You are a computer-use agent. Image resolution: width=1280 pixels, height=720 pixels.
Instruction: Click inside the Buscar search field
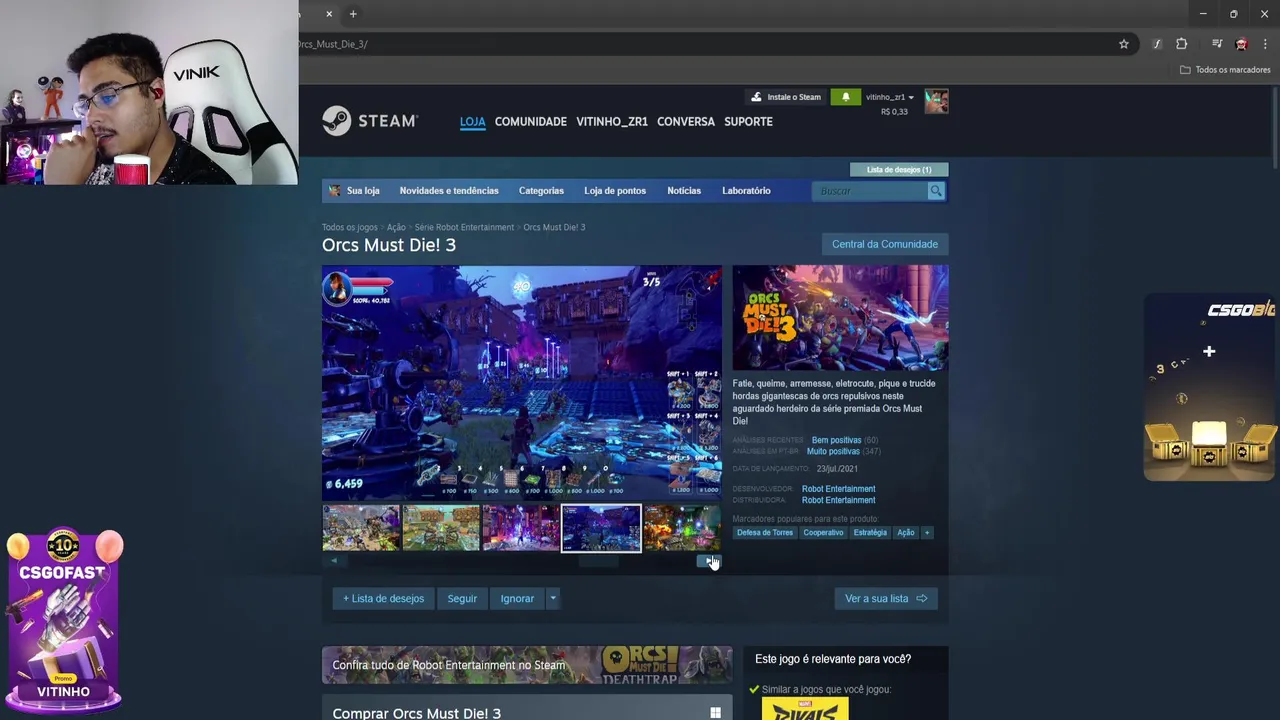click(x=870, y=191)
